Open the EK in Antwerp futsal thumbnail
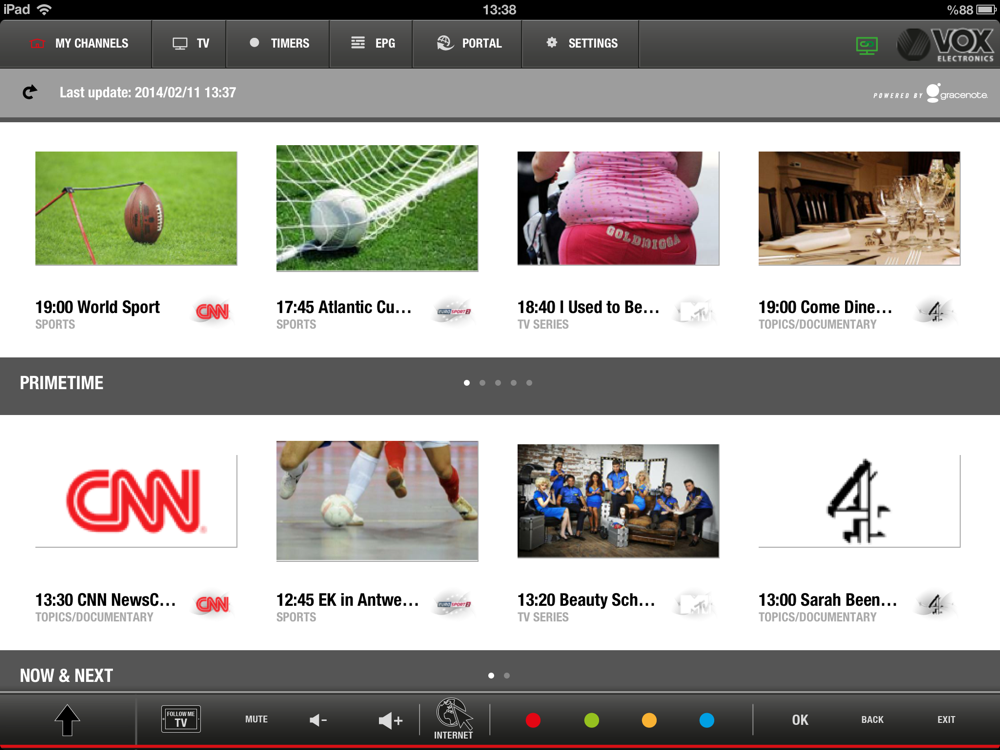The image size is (1000, 750). point(377,501)
